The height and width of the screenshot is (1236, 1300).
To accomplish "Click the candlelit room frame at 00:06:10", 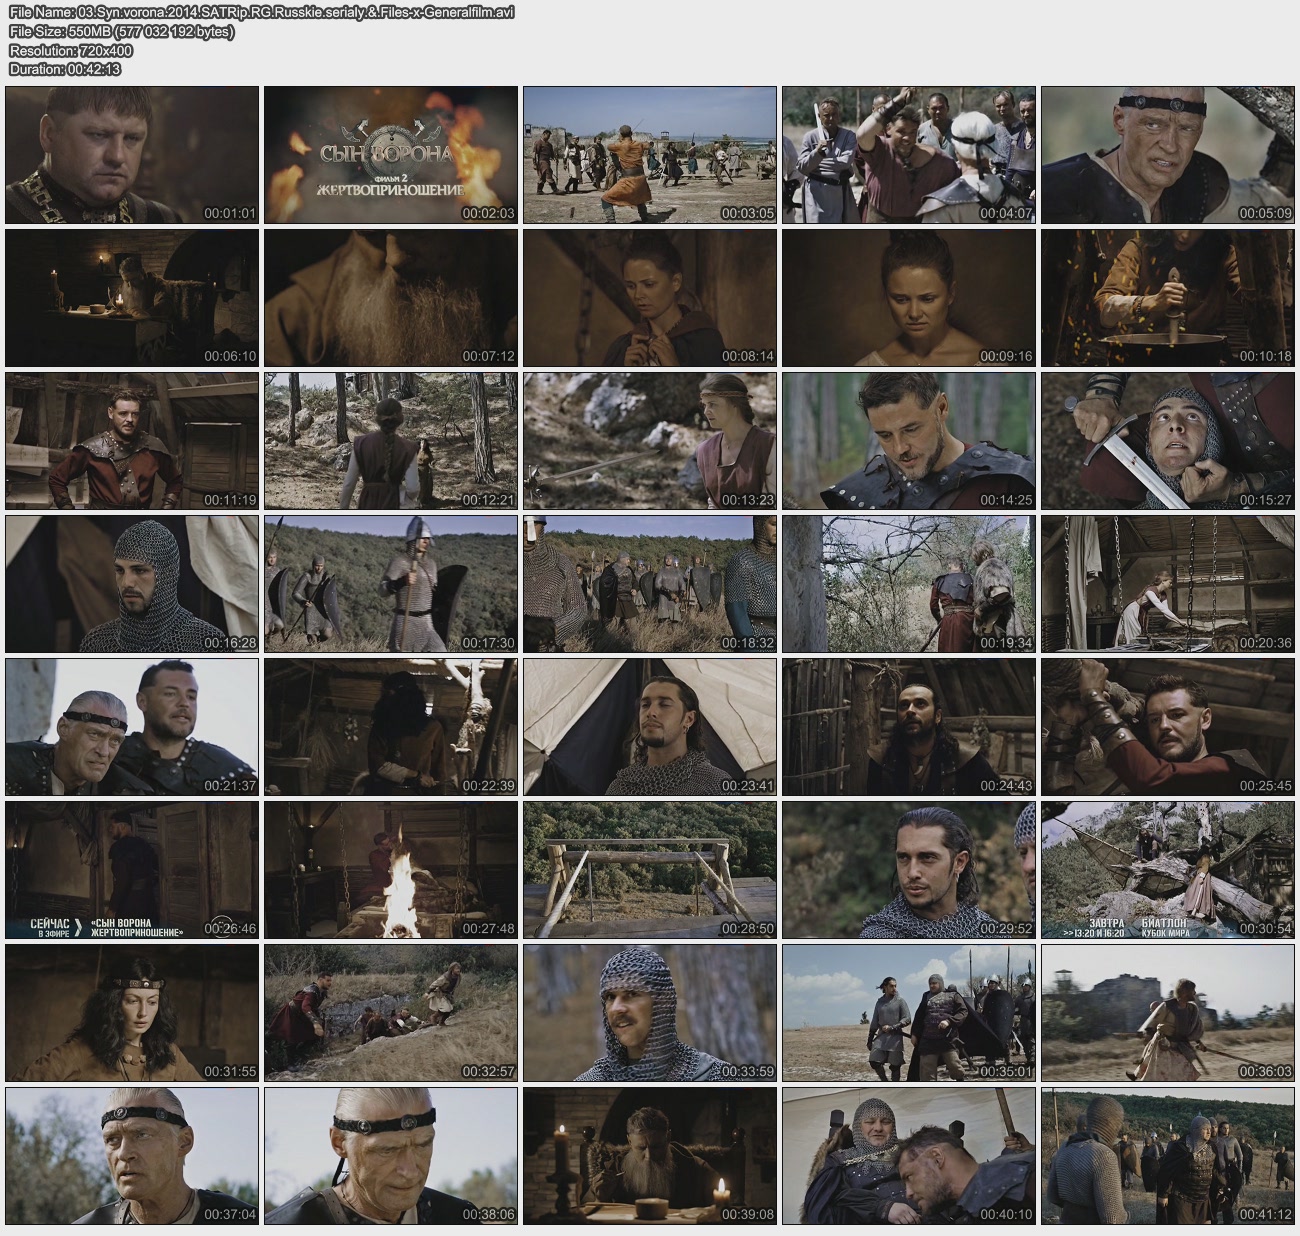I will (x=132, y=298).
